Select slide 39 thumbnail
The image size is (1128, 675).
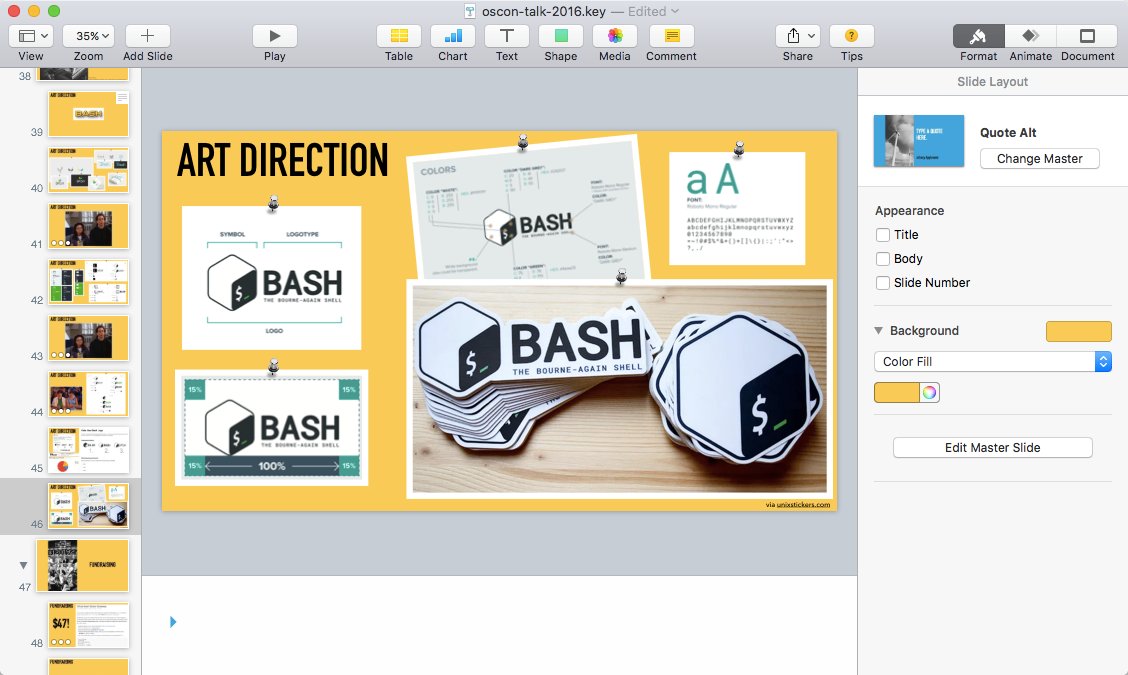(88, 114)
